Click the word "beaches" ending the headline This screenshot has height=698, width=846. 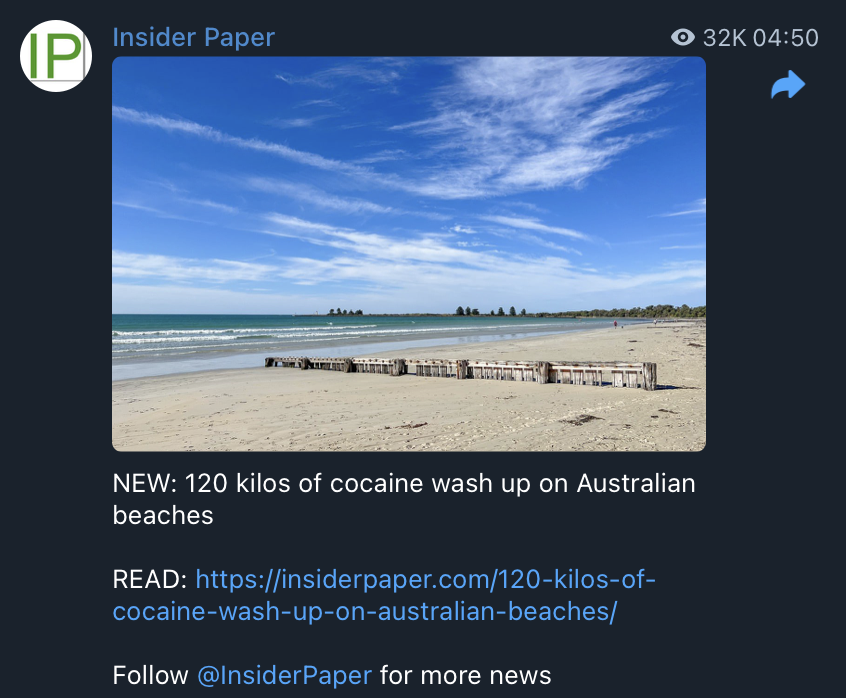(163, 516)
